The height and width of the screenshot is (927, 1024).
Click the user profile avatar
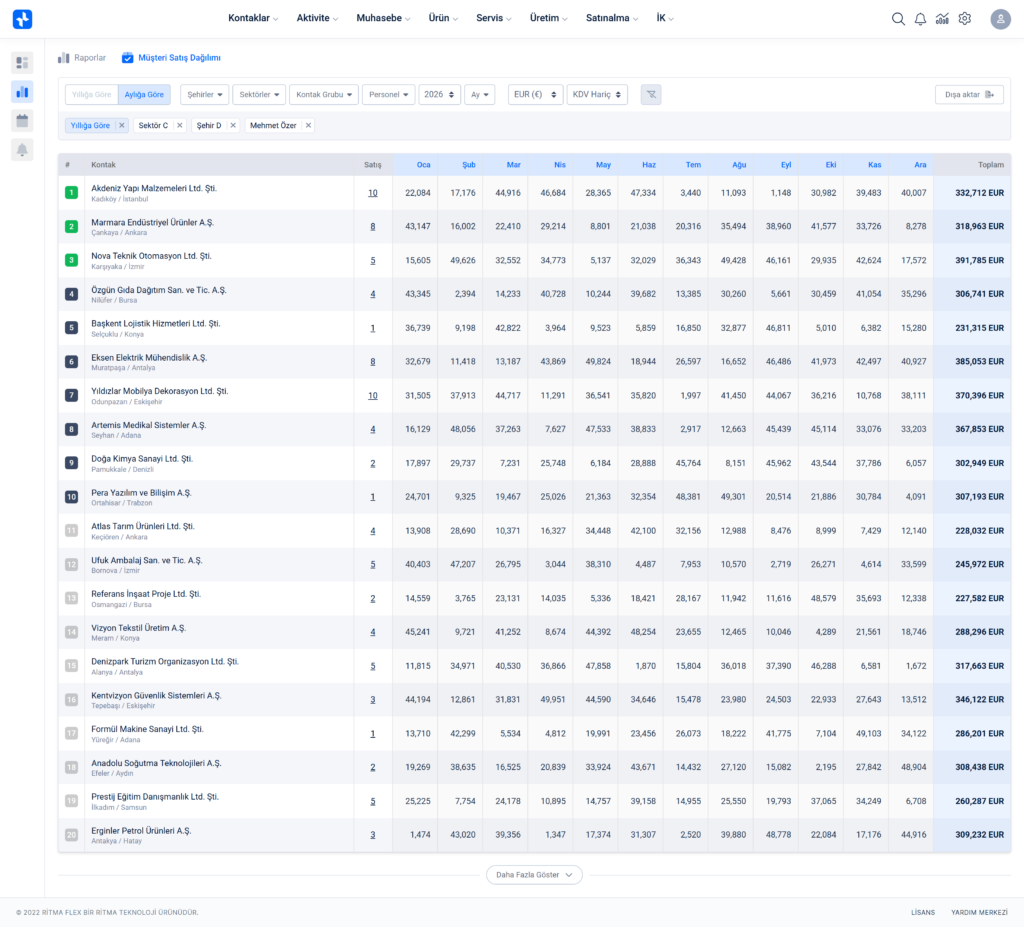point(1000,19)
